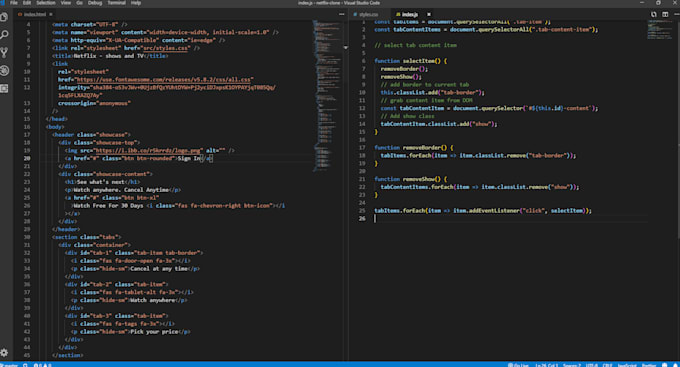Click the comment '// select tab content item'
Image resolution: width=680 pixels, height=367 pixels.
(415, 45)
